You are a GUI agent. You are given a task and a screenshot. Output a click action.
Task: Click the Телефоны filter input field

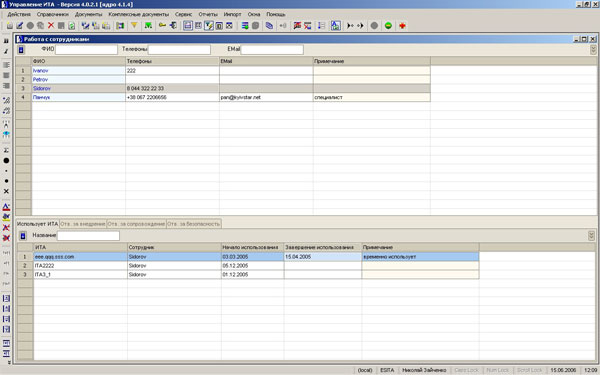click(x=179, y=49)
